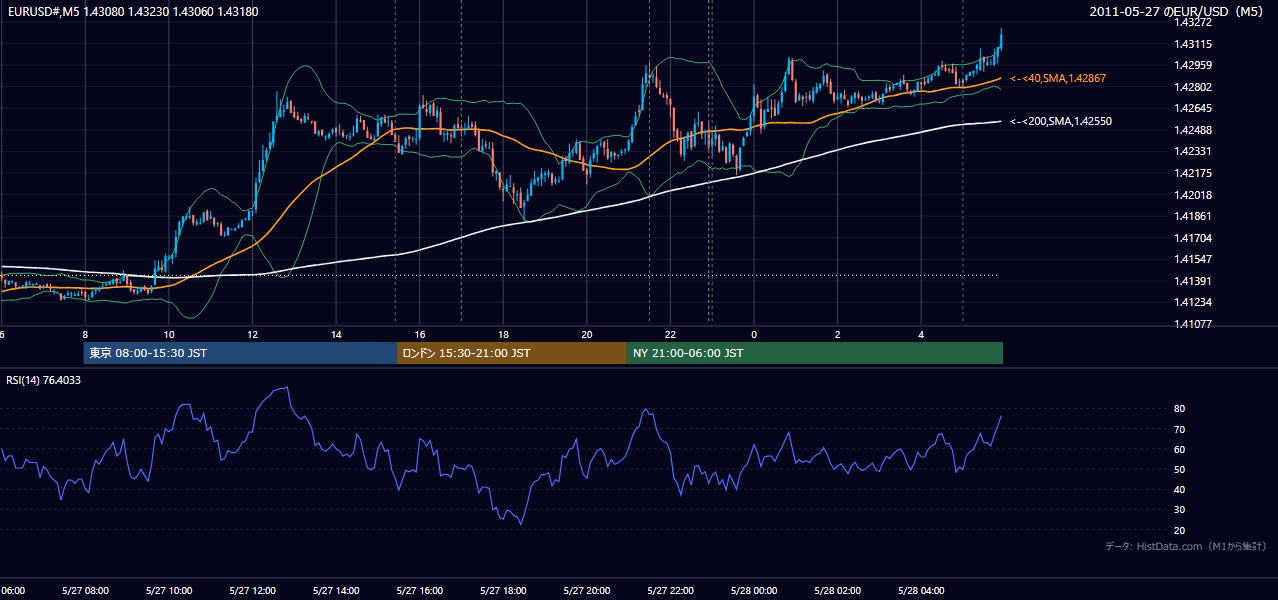Click the 40 SMA label showing 1.42867
The width and height of the screenshot is (1278, 600).
(x=1058, y=78)
